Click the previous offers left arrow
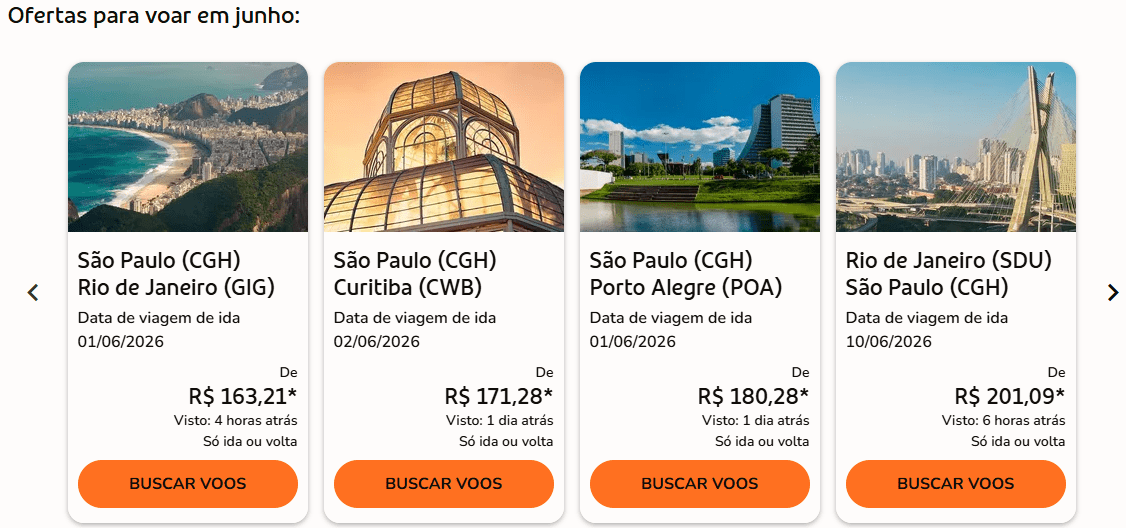 pos(33,293)
